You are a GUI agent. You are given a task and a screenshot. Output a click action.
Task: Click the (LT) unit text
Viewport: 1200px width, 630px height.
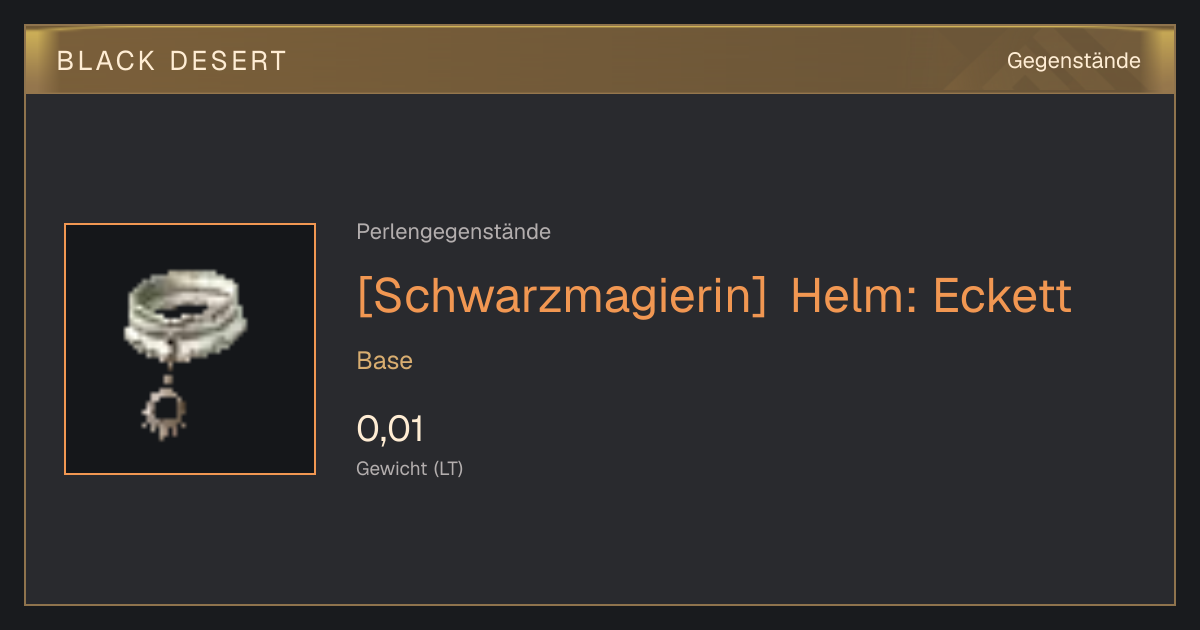coord(448,468)
